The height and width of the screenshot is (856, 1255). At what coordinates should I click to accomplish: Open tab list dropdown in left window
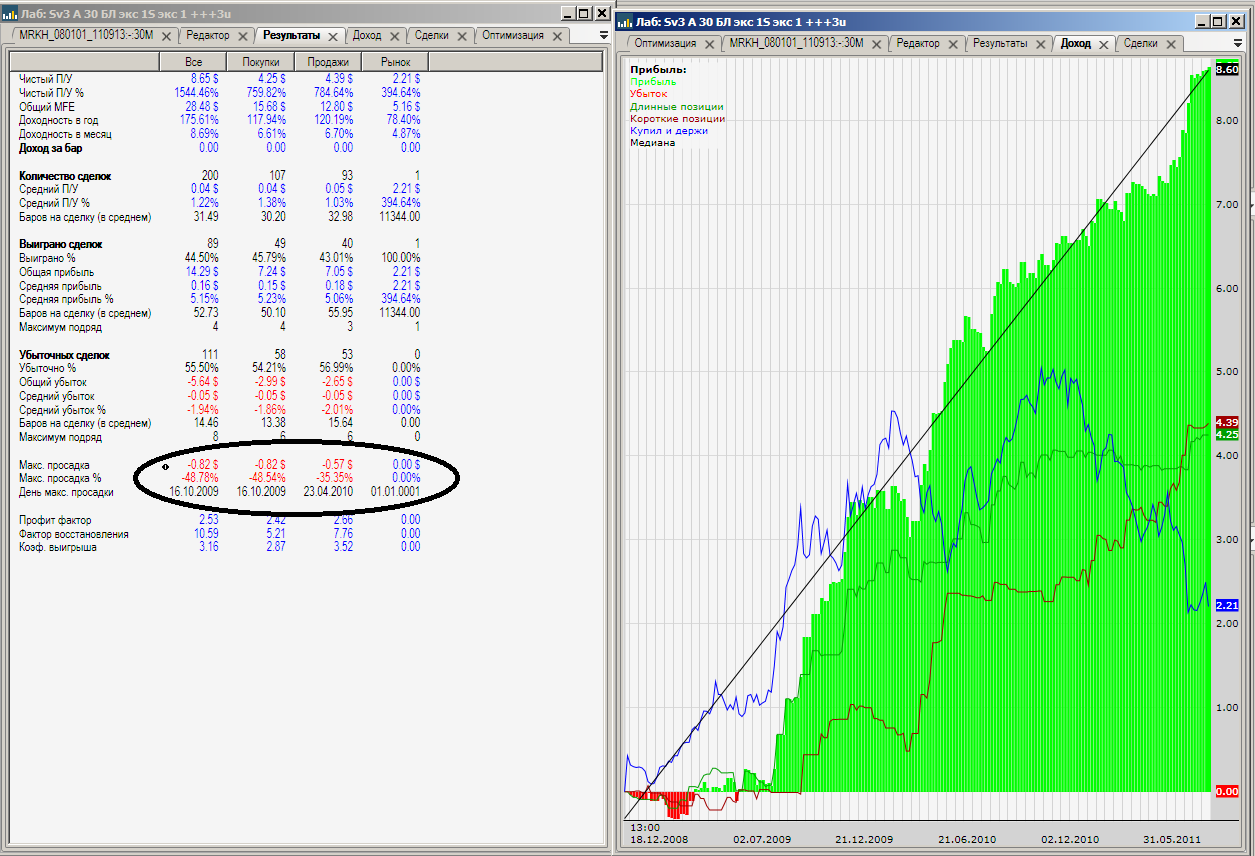(602, 35)
